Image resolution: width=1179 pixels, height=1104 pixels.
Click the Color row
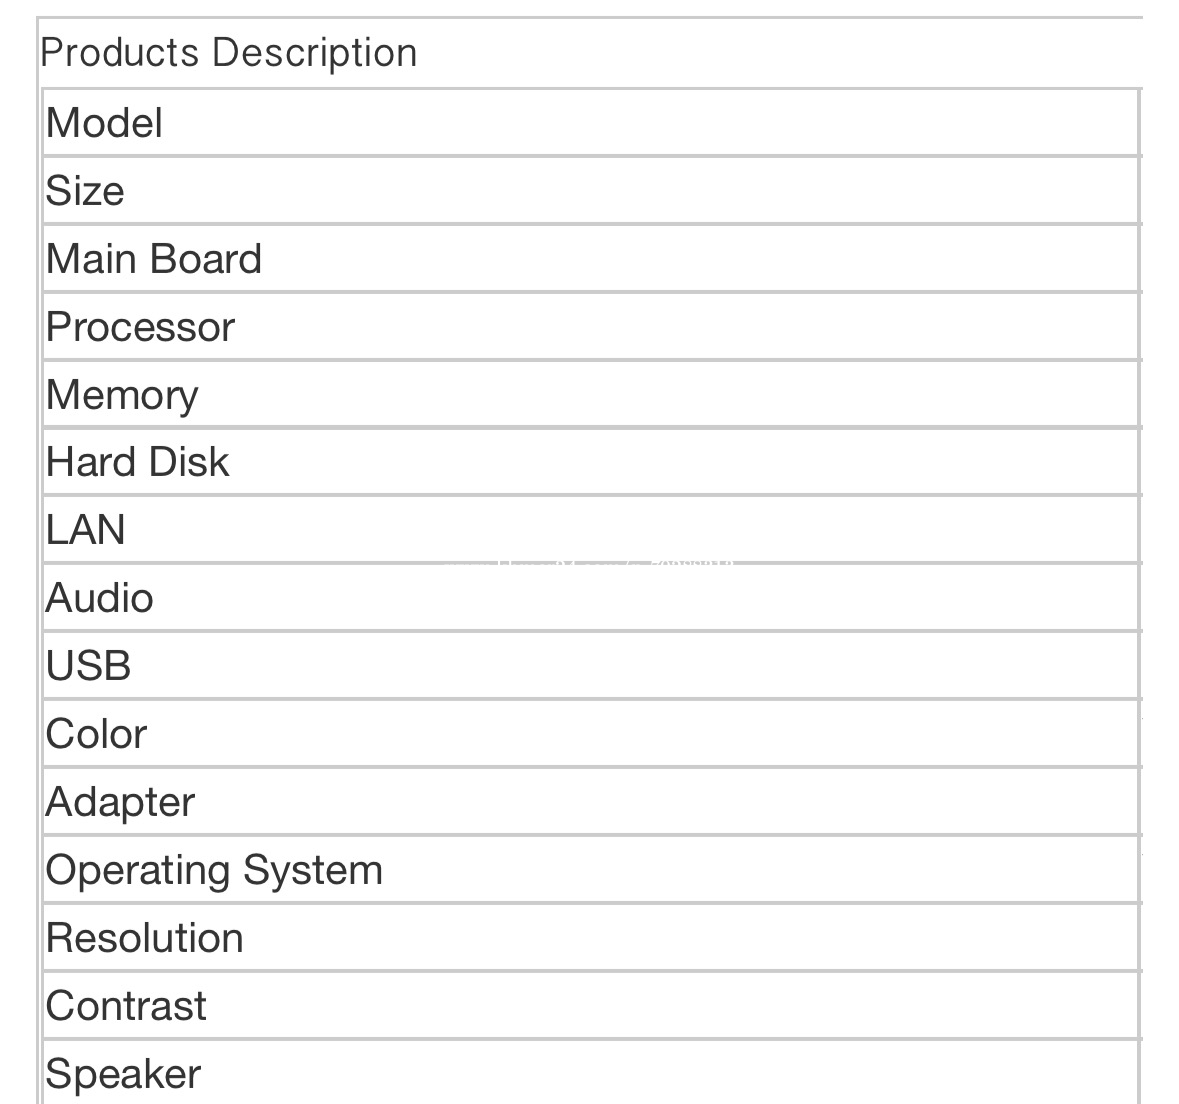[x=590, y=734]
